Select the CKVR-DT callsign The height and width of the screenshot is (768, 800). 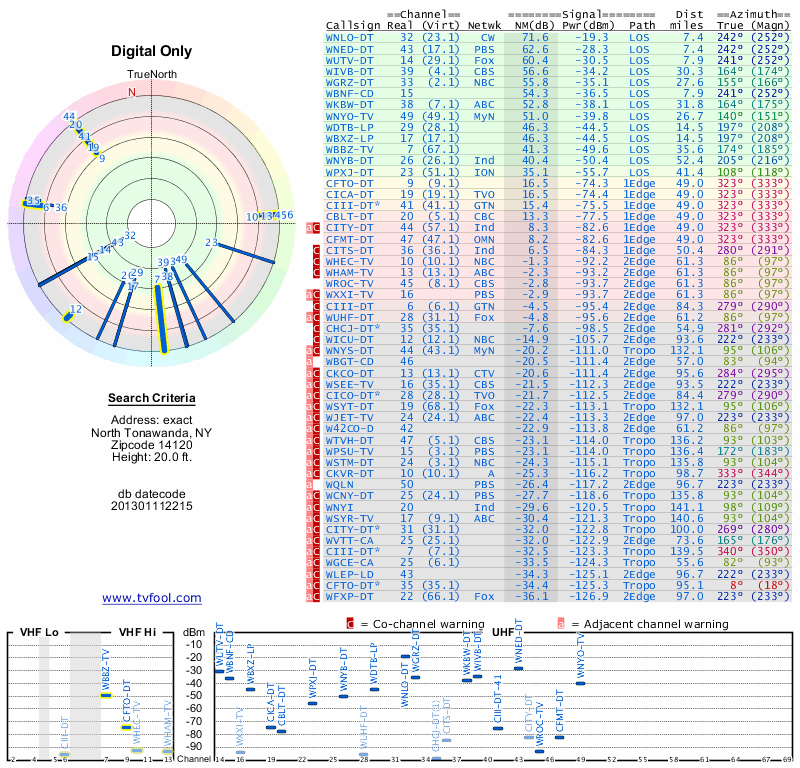tap(349, 474)
